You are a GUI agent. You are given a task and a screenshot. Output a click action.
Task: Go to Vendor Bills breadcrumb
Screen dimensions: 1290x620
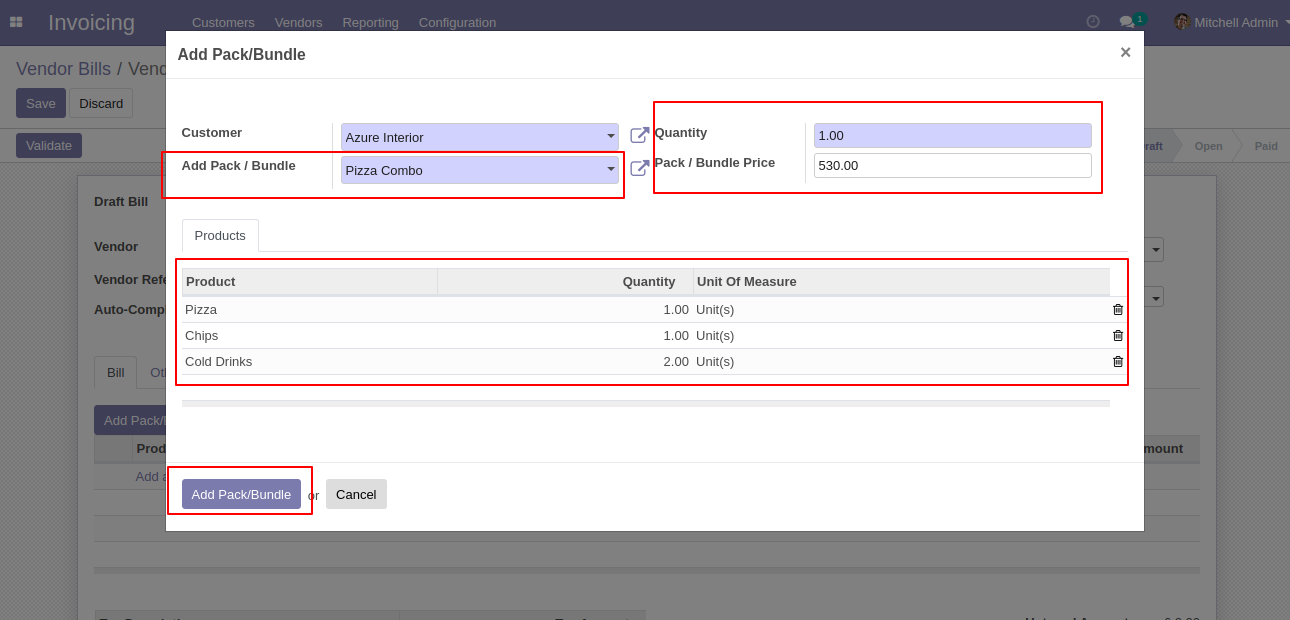click(x=63, y=69)
